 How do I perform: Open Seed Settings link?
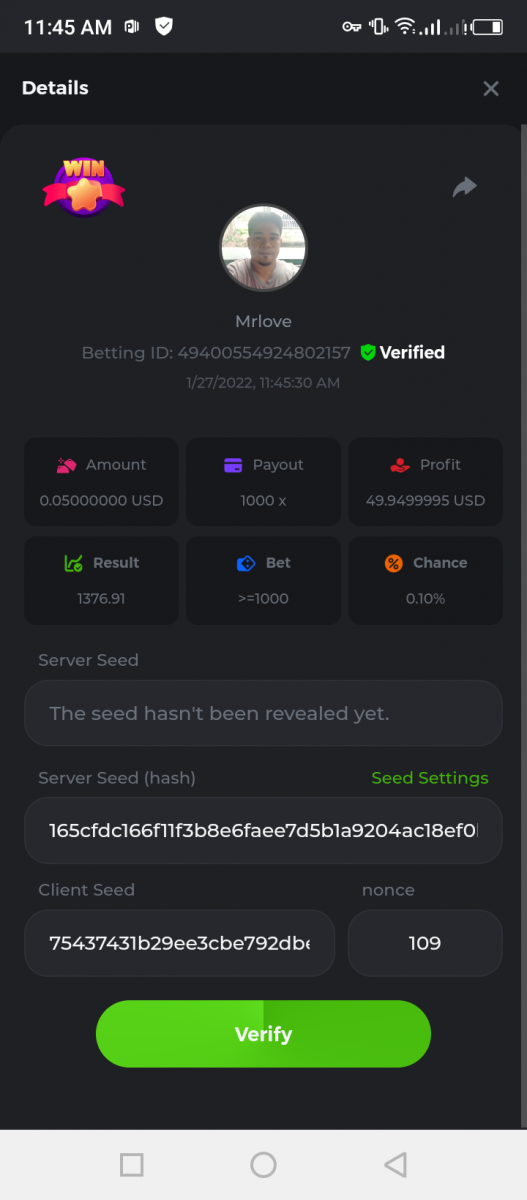430,778
